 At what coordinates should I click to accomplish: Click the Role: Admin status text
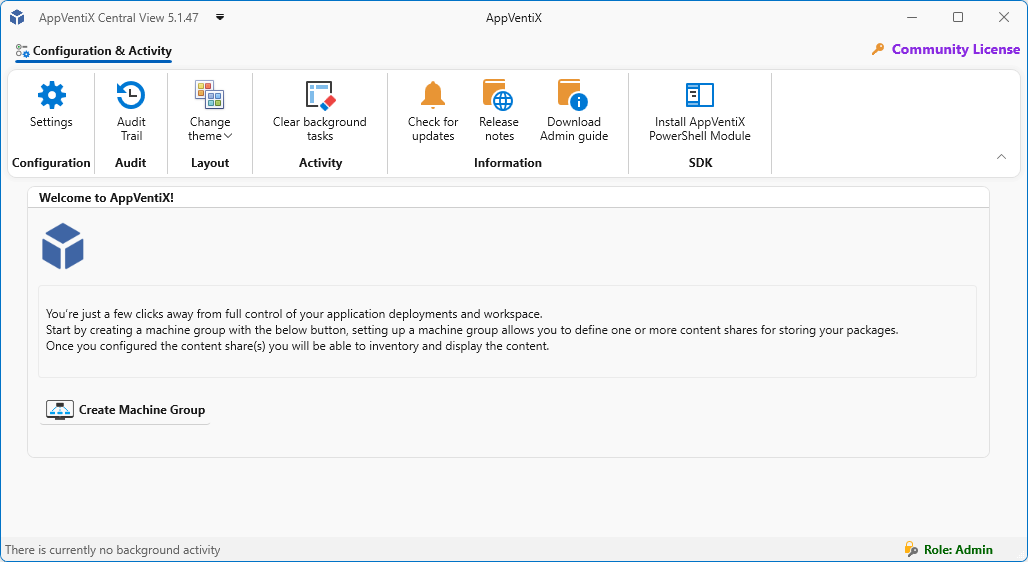coord(958,550)
